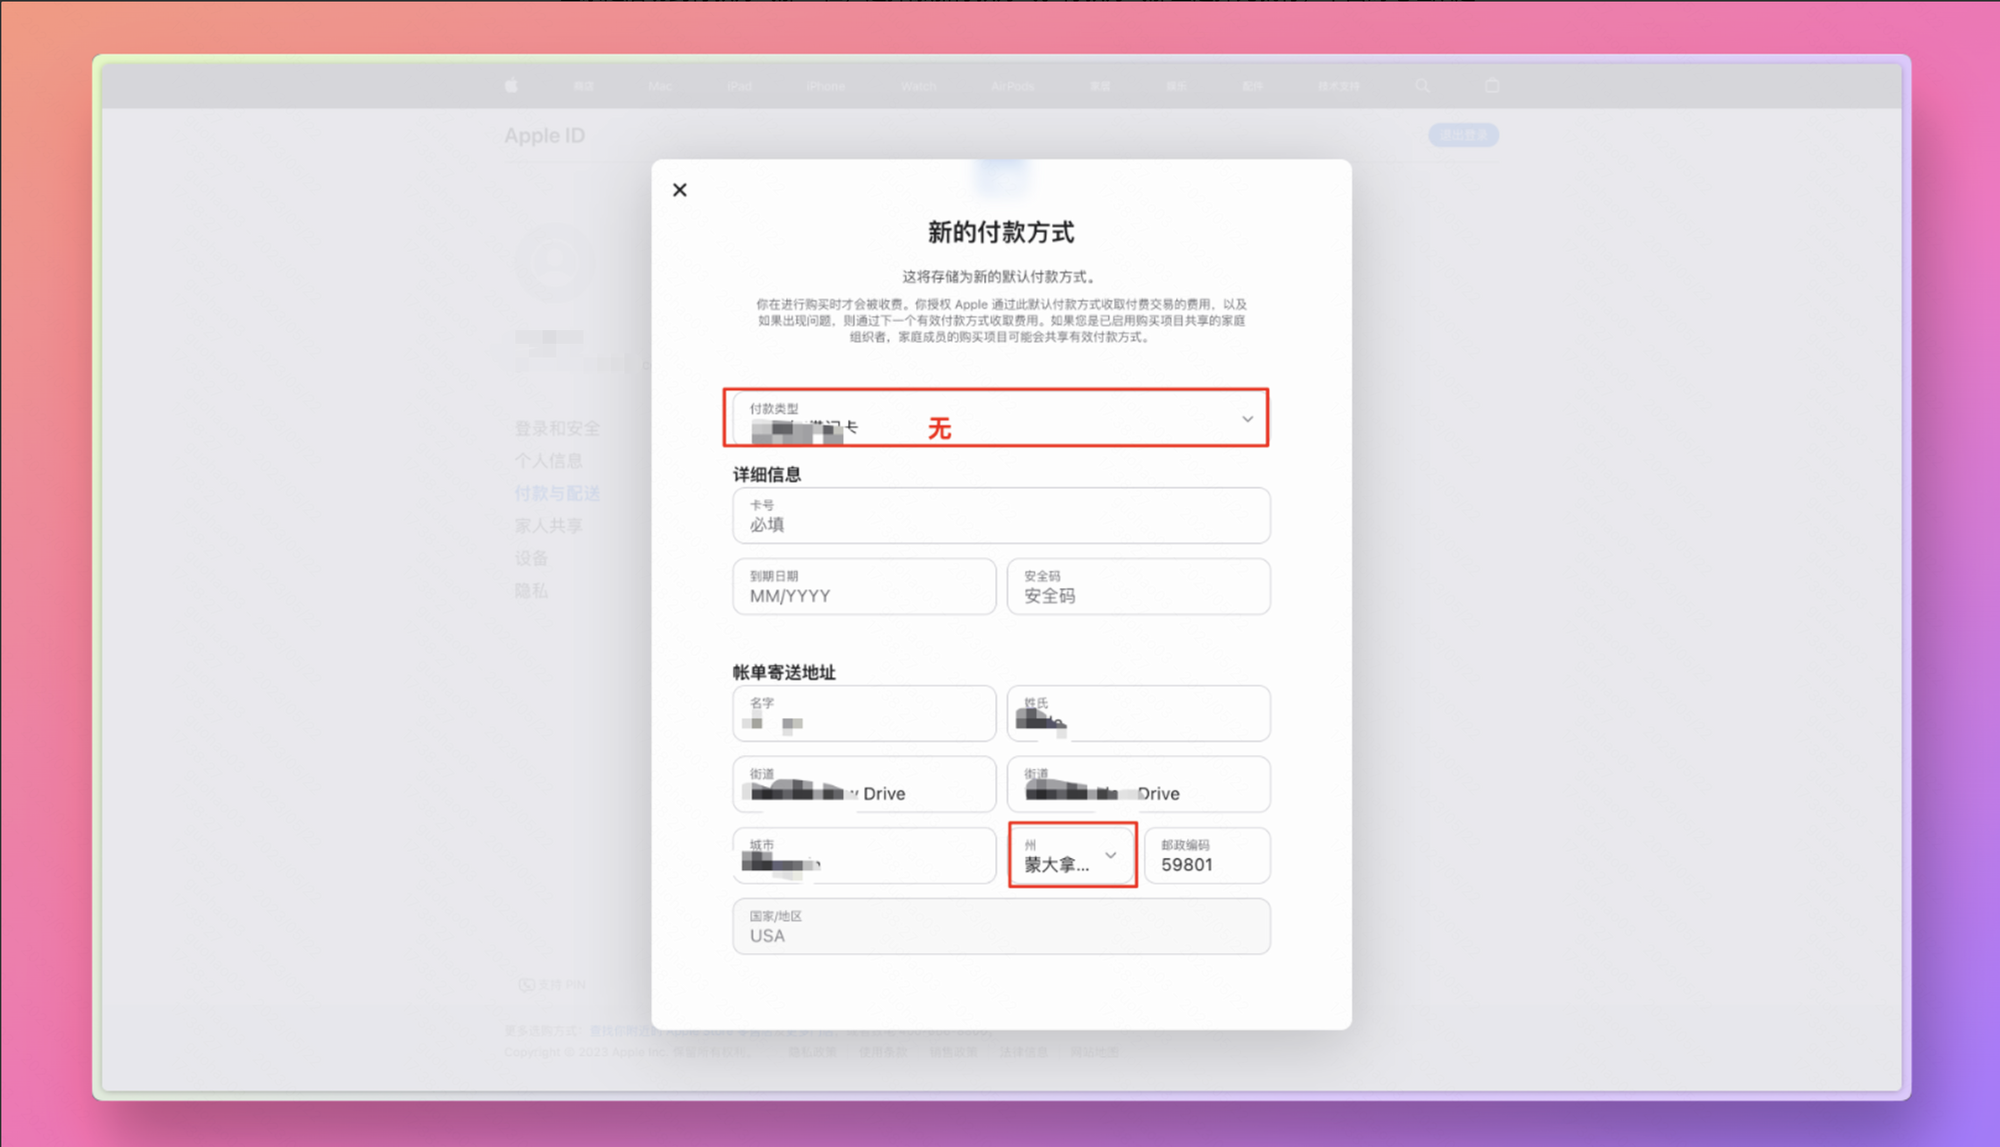Click the first 街道 street field
This screenshot has width=2000, height=1147.
click(x=864, y=784)
